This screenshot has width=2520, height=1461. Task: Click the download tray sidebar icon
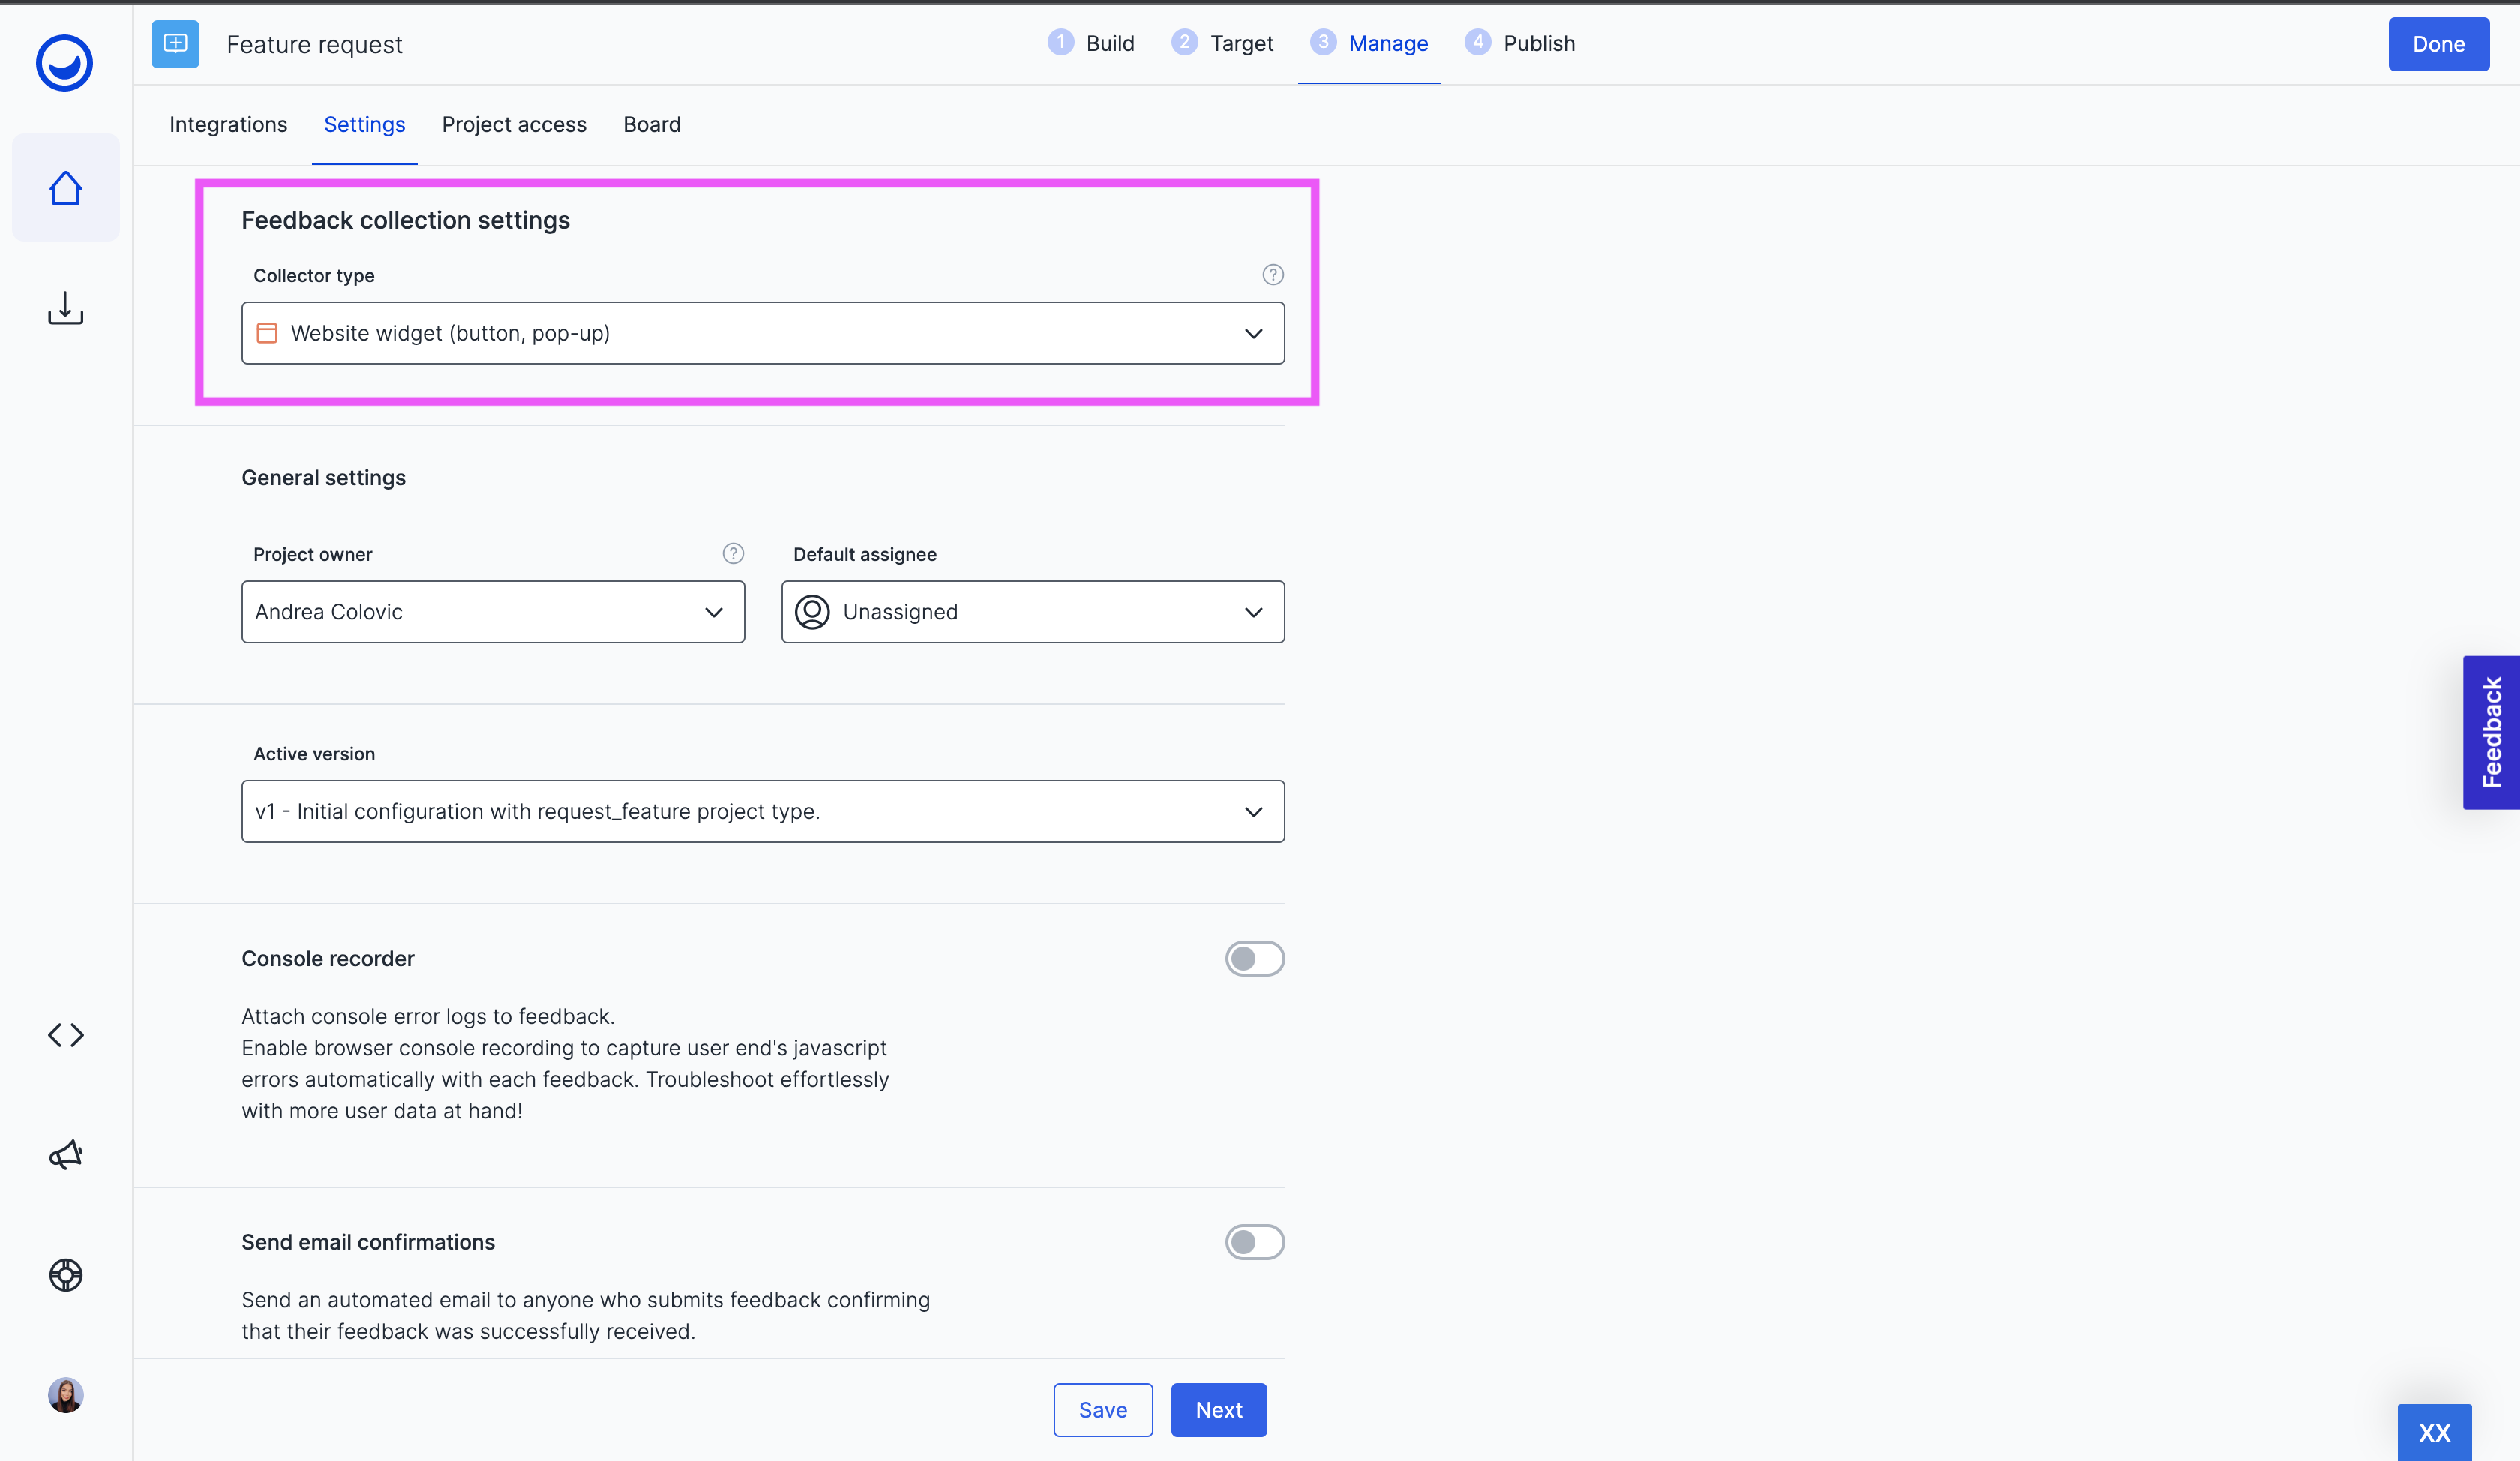coord(66,308)
